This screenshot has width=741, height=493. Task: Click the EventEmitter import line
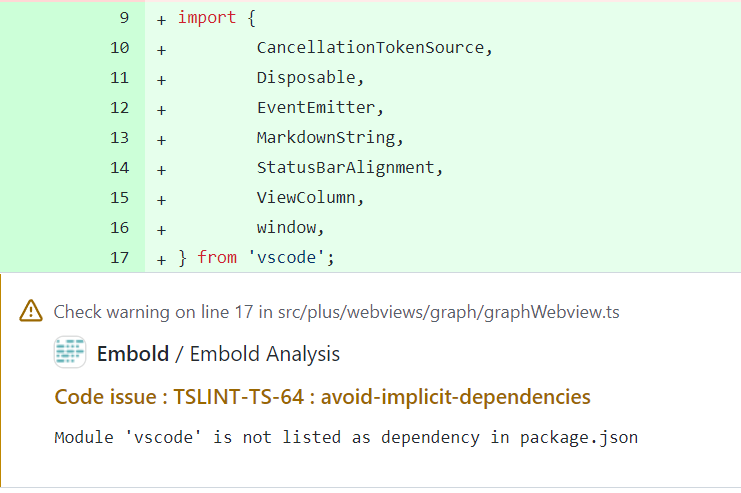click(x=320, y=108)
